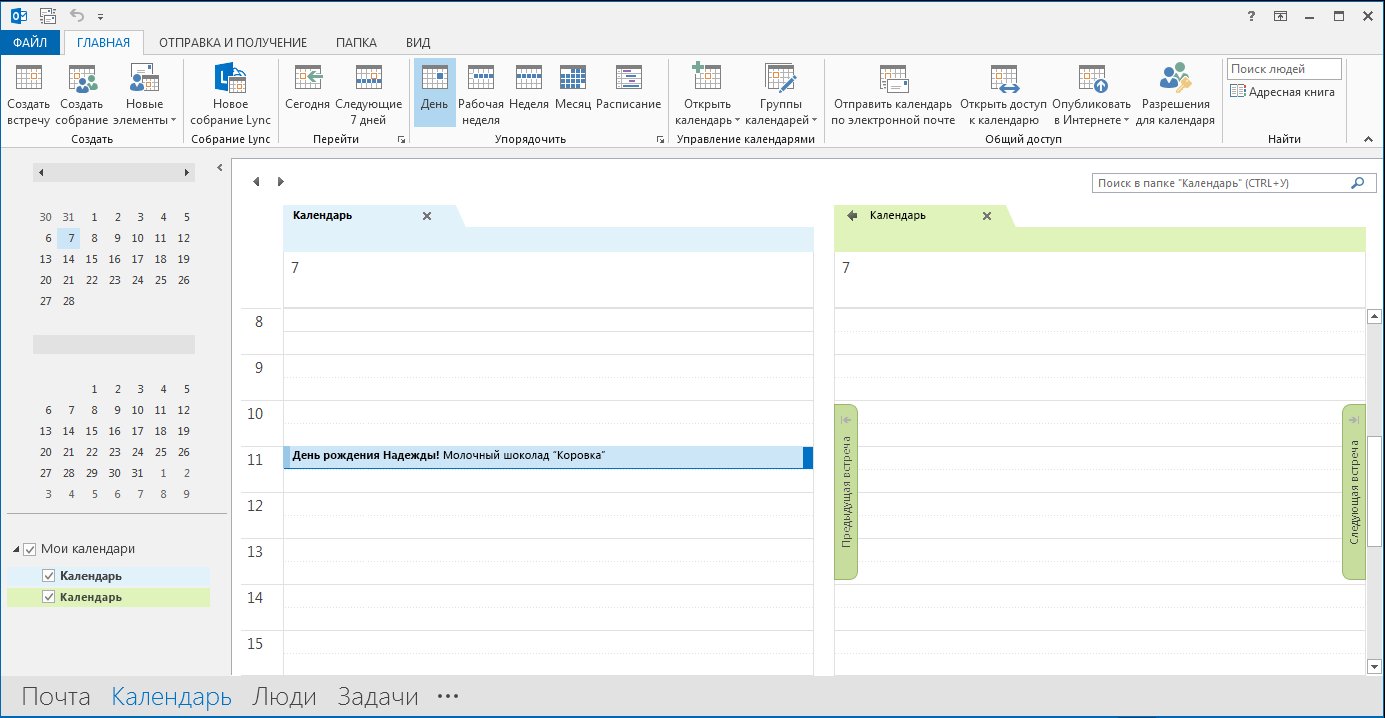1385x718 pixels.
Task: Start a new Lync meeting
Action: 231,93
